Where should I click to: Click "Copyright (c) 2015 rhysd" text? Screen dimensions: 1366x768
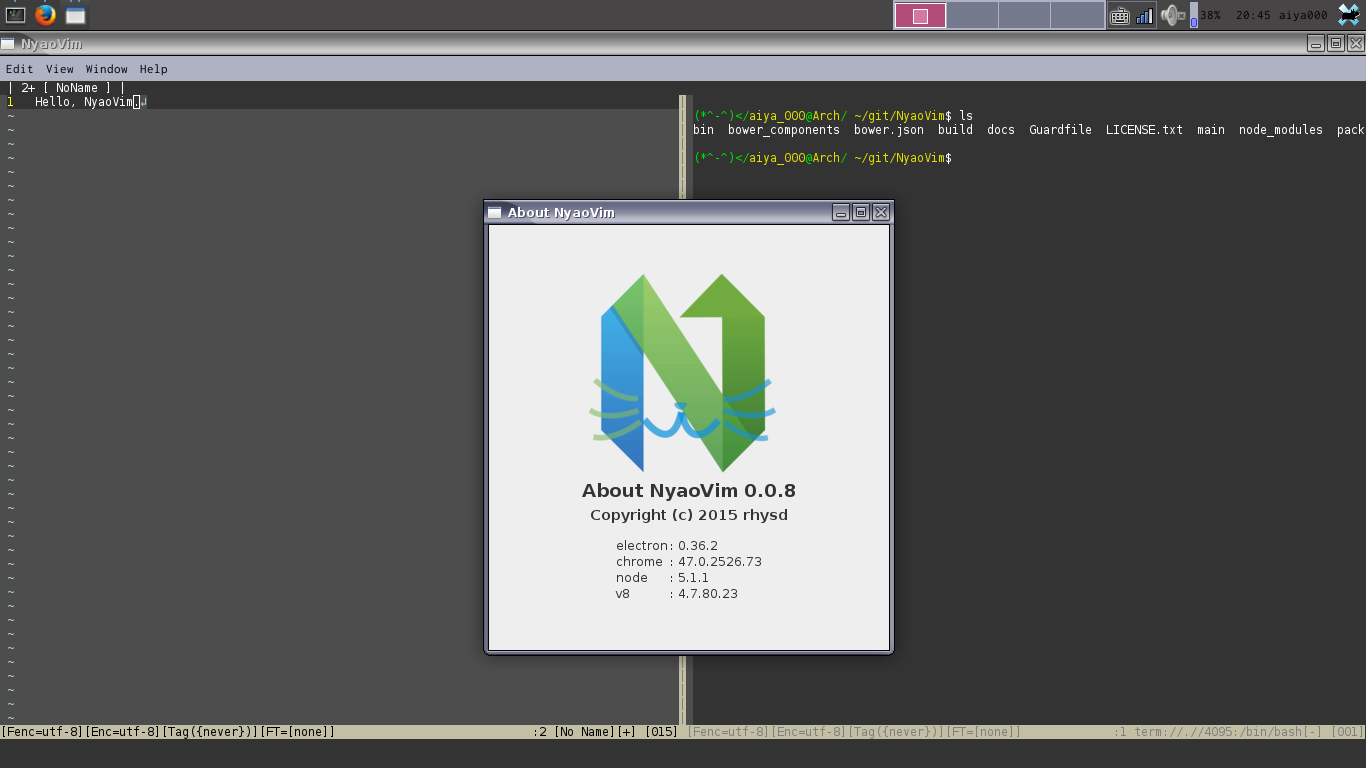[689, 515]
